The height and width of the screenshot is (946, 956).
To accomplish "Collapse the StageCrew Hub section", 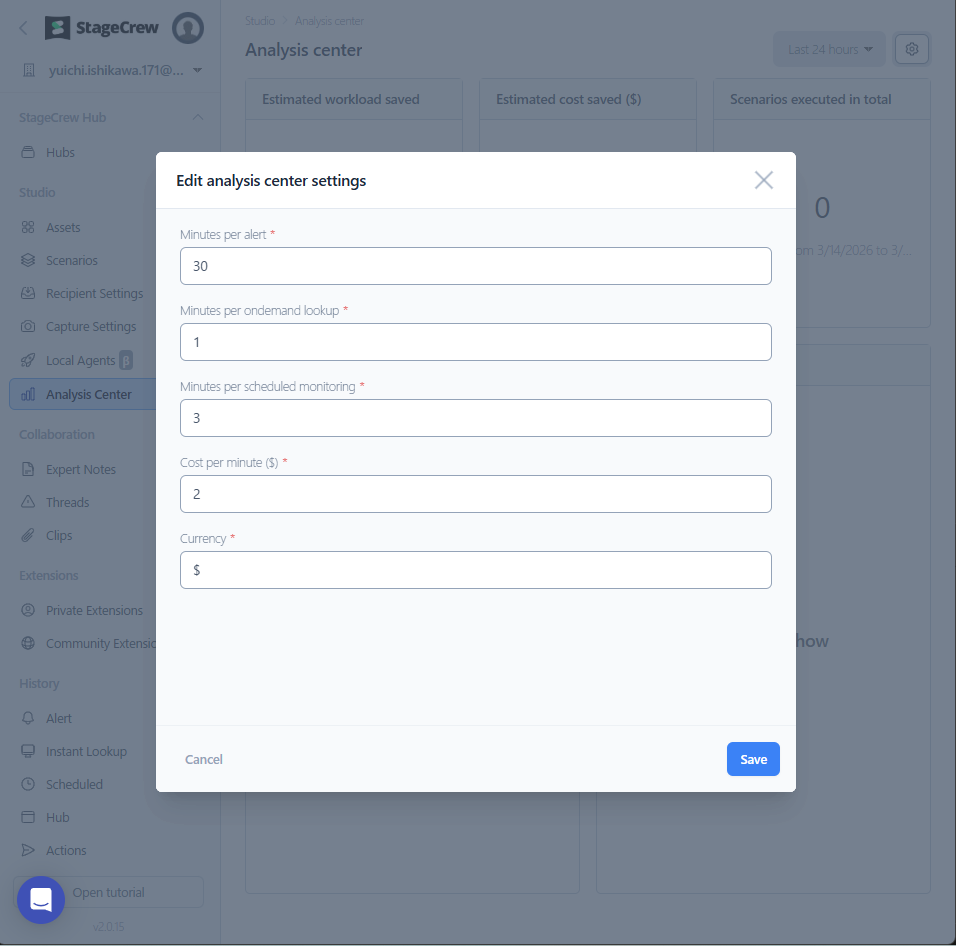I will tap(198, 118).
